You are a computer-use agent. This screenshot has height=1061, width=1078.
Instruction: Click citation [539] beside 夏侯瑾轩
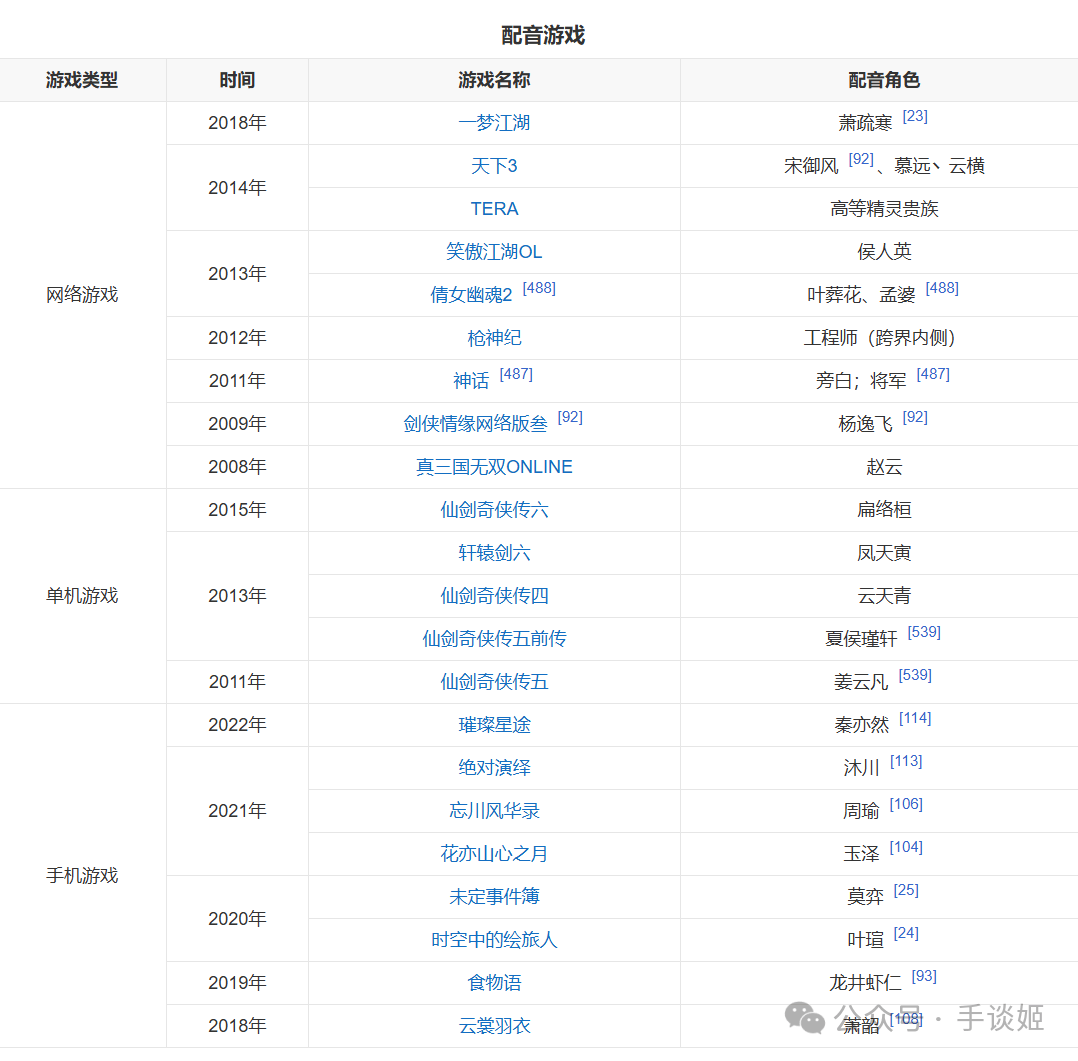[x=924, y=632]
